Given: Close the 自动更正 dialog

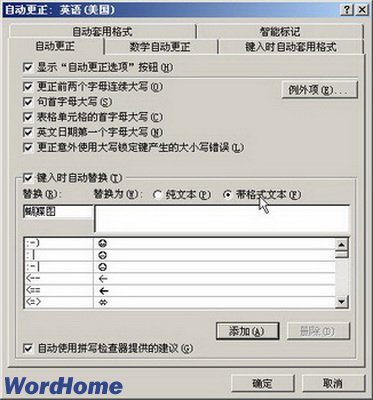Looking at the screenshot, I should coord(362,10).
